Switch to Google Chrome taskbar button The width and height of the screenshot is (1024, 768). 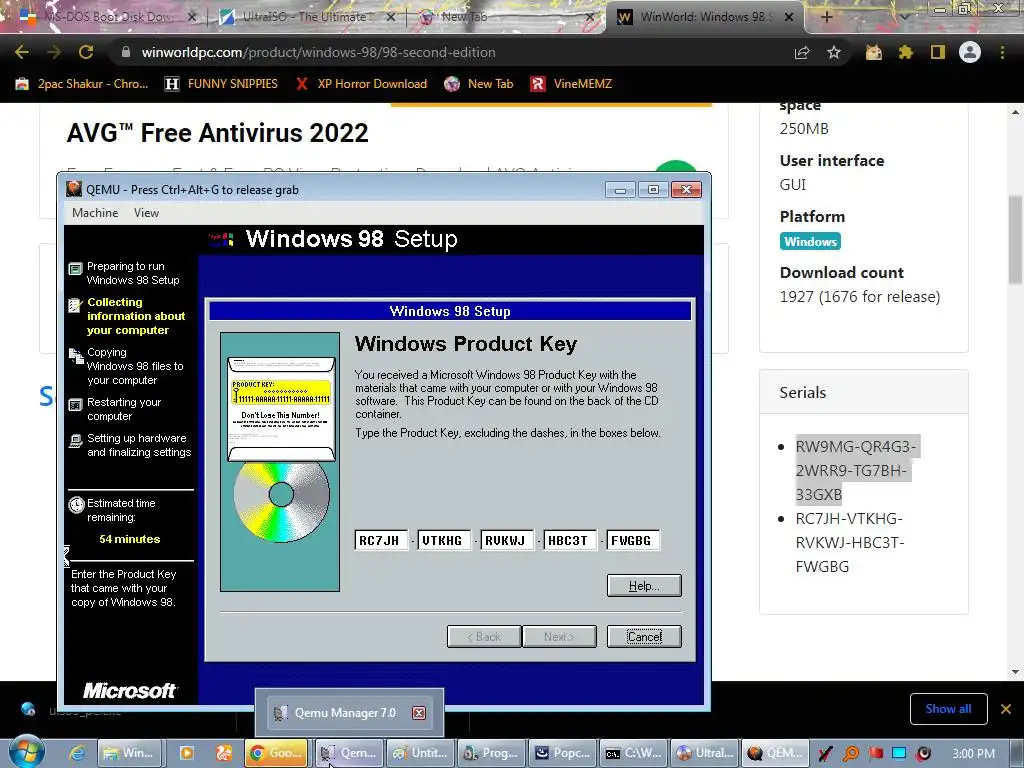pos(276,753)
